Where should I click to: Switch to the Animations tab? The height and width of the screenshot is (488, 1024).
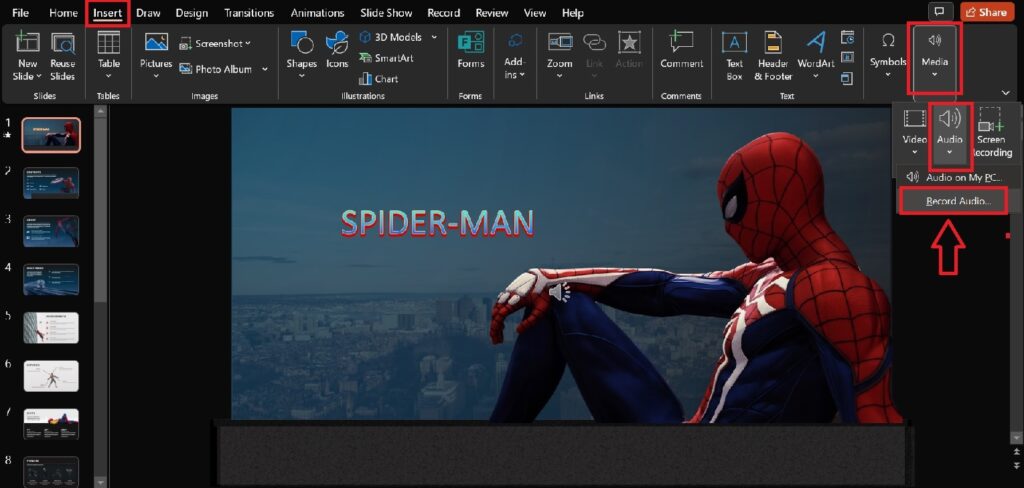pos(317,12)
